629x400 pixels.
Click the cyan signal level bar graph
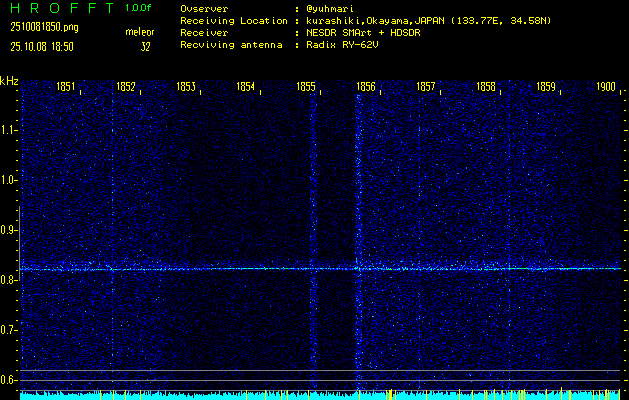(320, 395)
